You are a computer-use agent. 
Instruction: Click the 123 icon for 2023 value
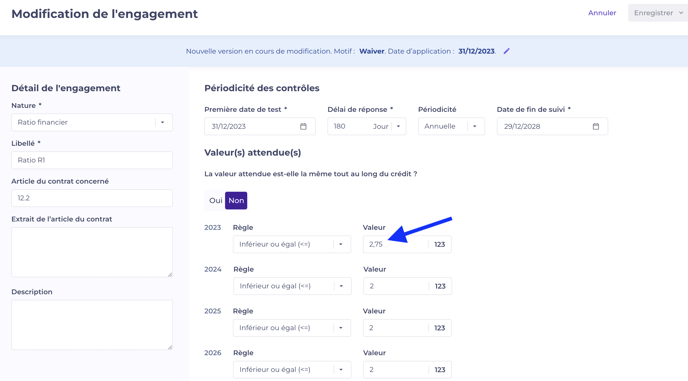pyautogui.click(x=440, y=244)
